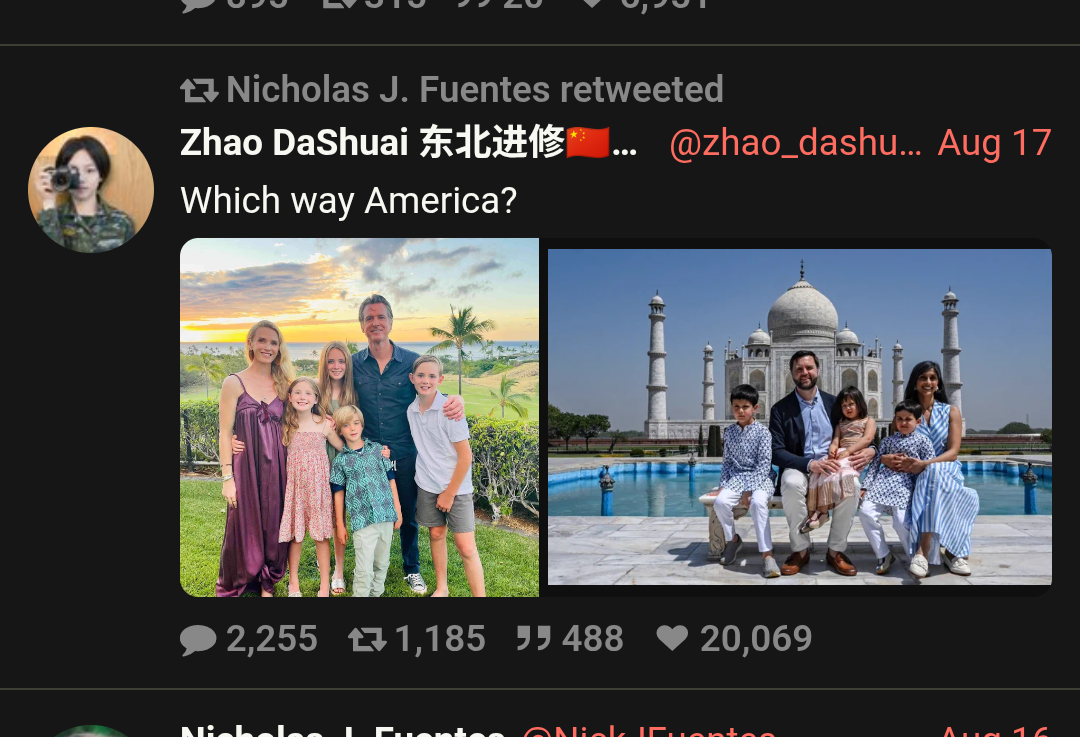This screenshot has height=737, width=1080.
Task: Click the 20,069 likes count
Action: click(x=756, y=639)
